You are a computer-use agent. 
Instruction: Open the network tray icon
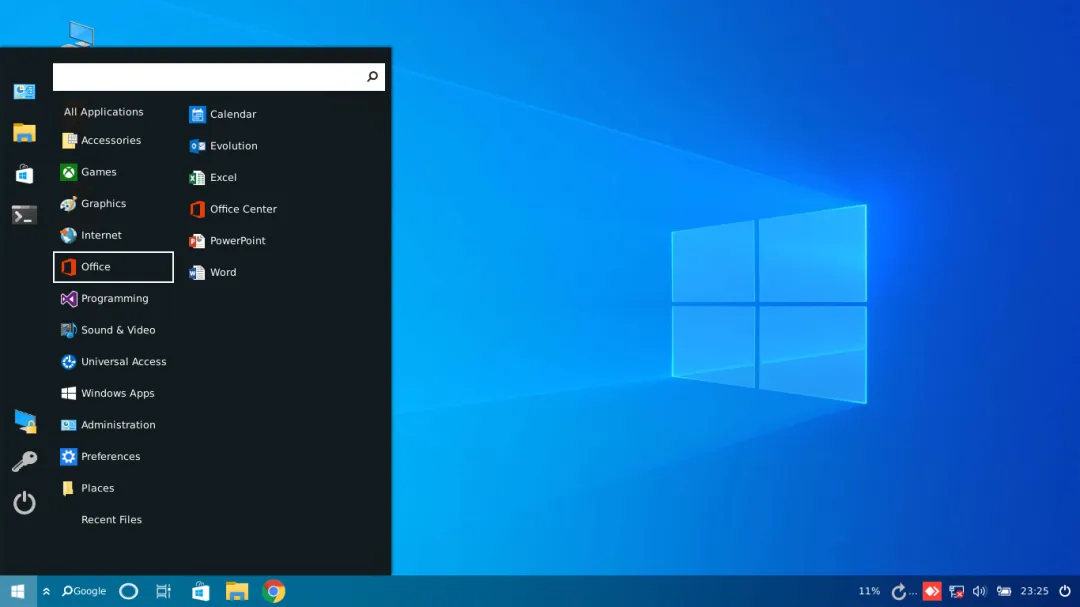[956, 592]
